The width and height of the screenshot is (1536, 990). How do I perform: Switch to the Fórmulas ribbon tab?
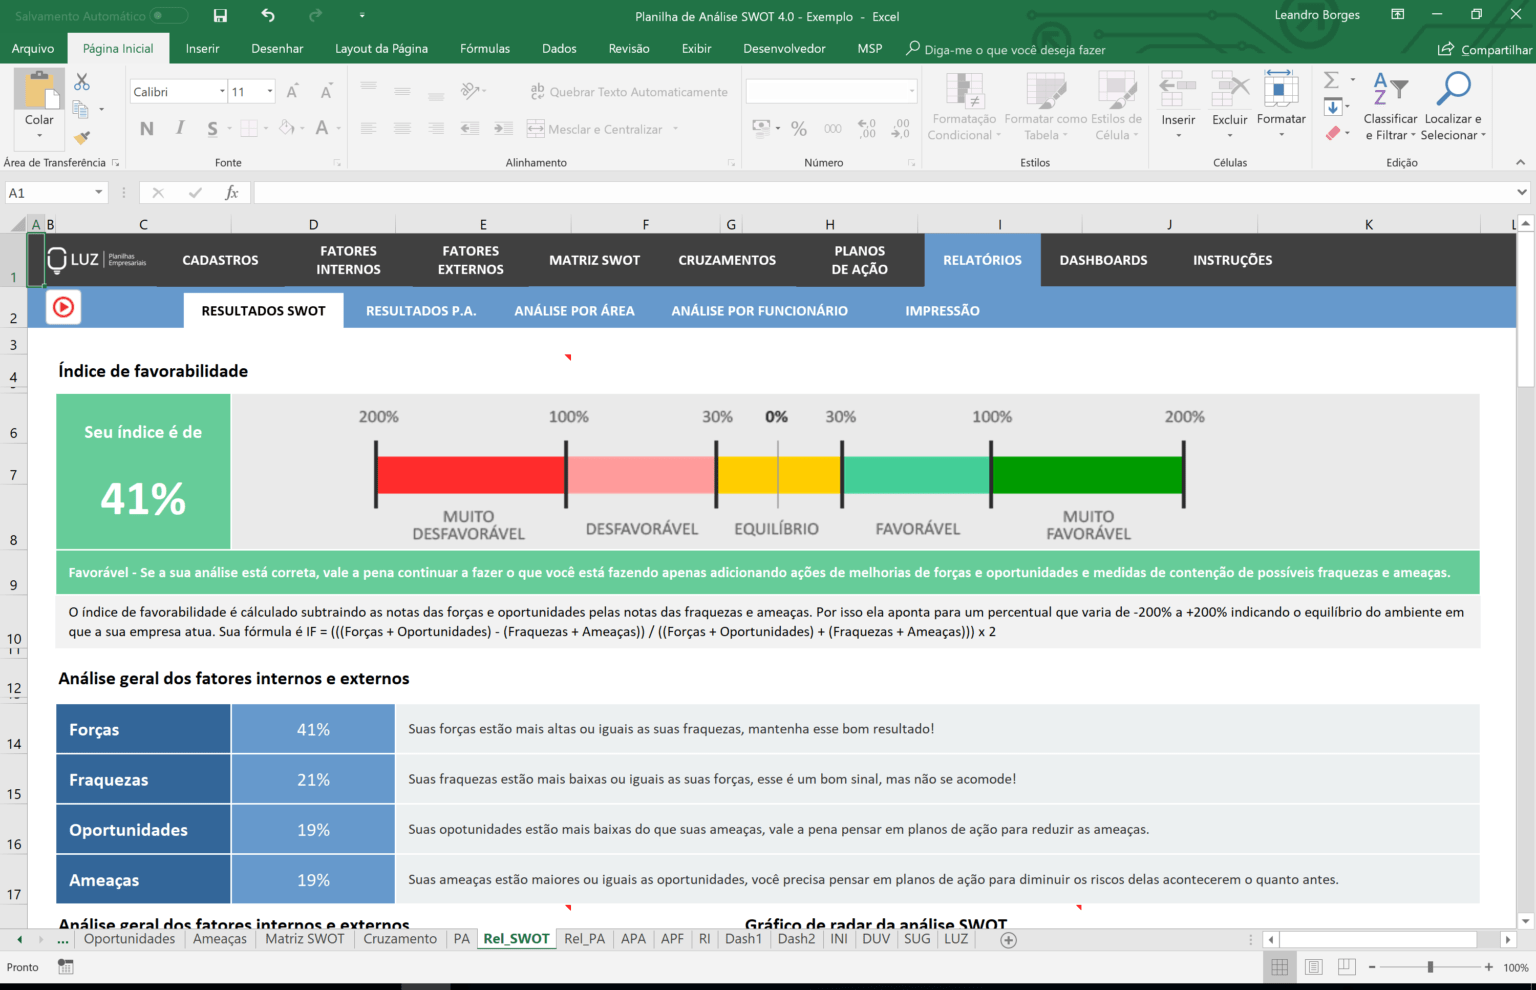click(485, 48)
